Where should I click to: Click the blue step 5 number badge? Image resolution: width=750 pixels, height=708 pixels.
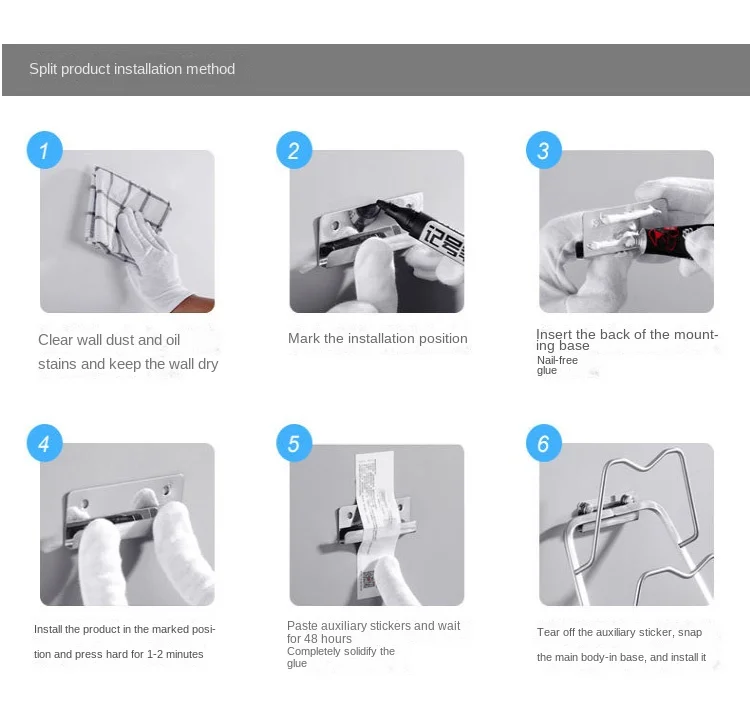tap(294, 443)
